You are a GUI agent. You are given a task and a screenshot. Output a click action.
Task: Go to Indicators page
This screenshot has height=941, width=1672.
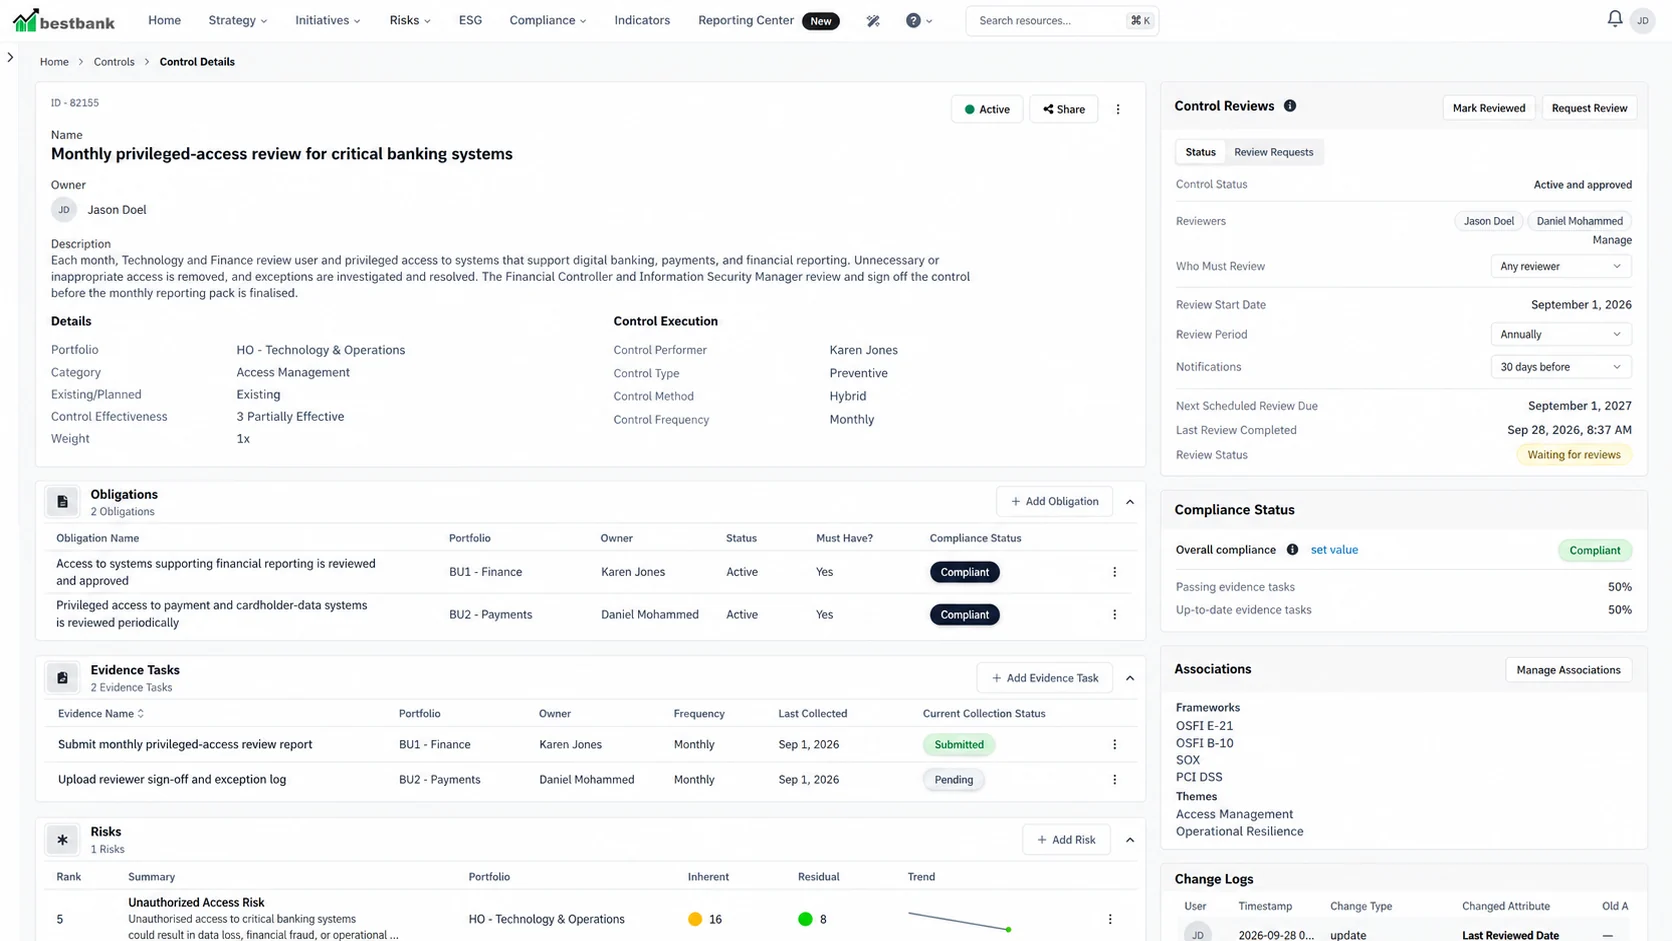642,20
